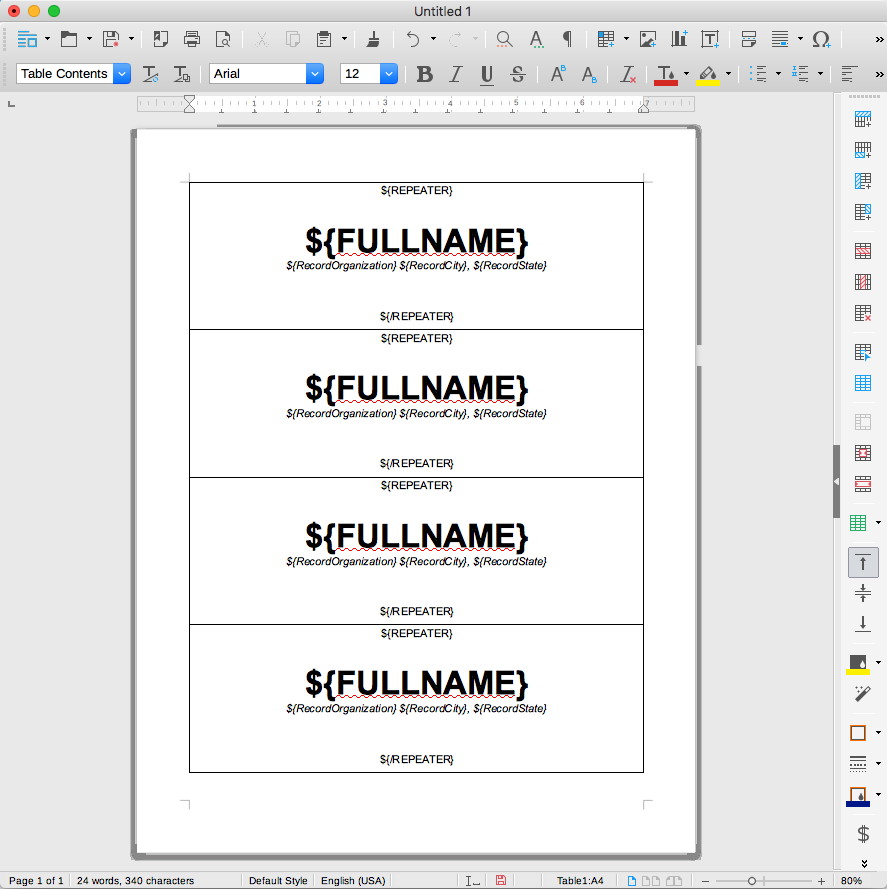Image resolution: width=887 pixels, height=889 pixels.
Task: Select the whole table
Action: 863,383
